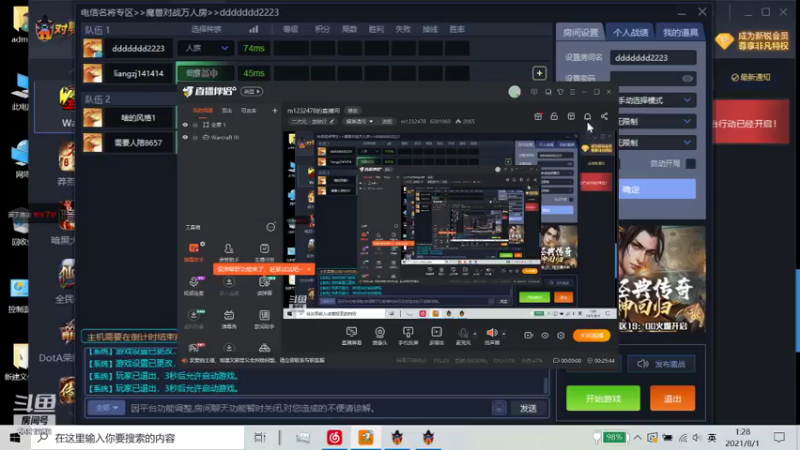Expand the microphone options arrow
The height and width of the screenshot is (450, 800).
point(474,334)
